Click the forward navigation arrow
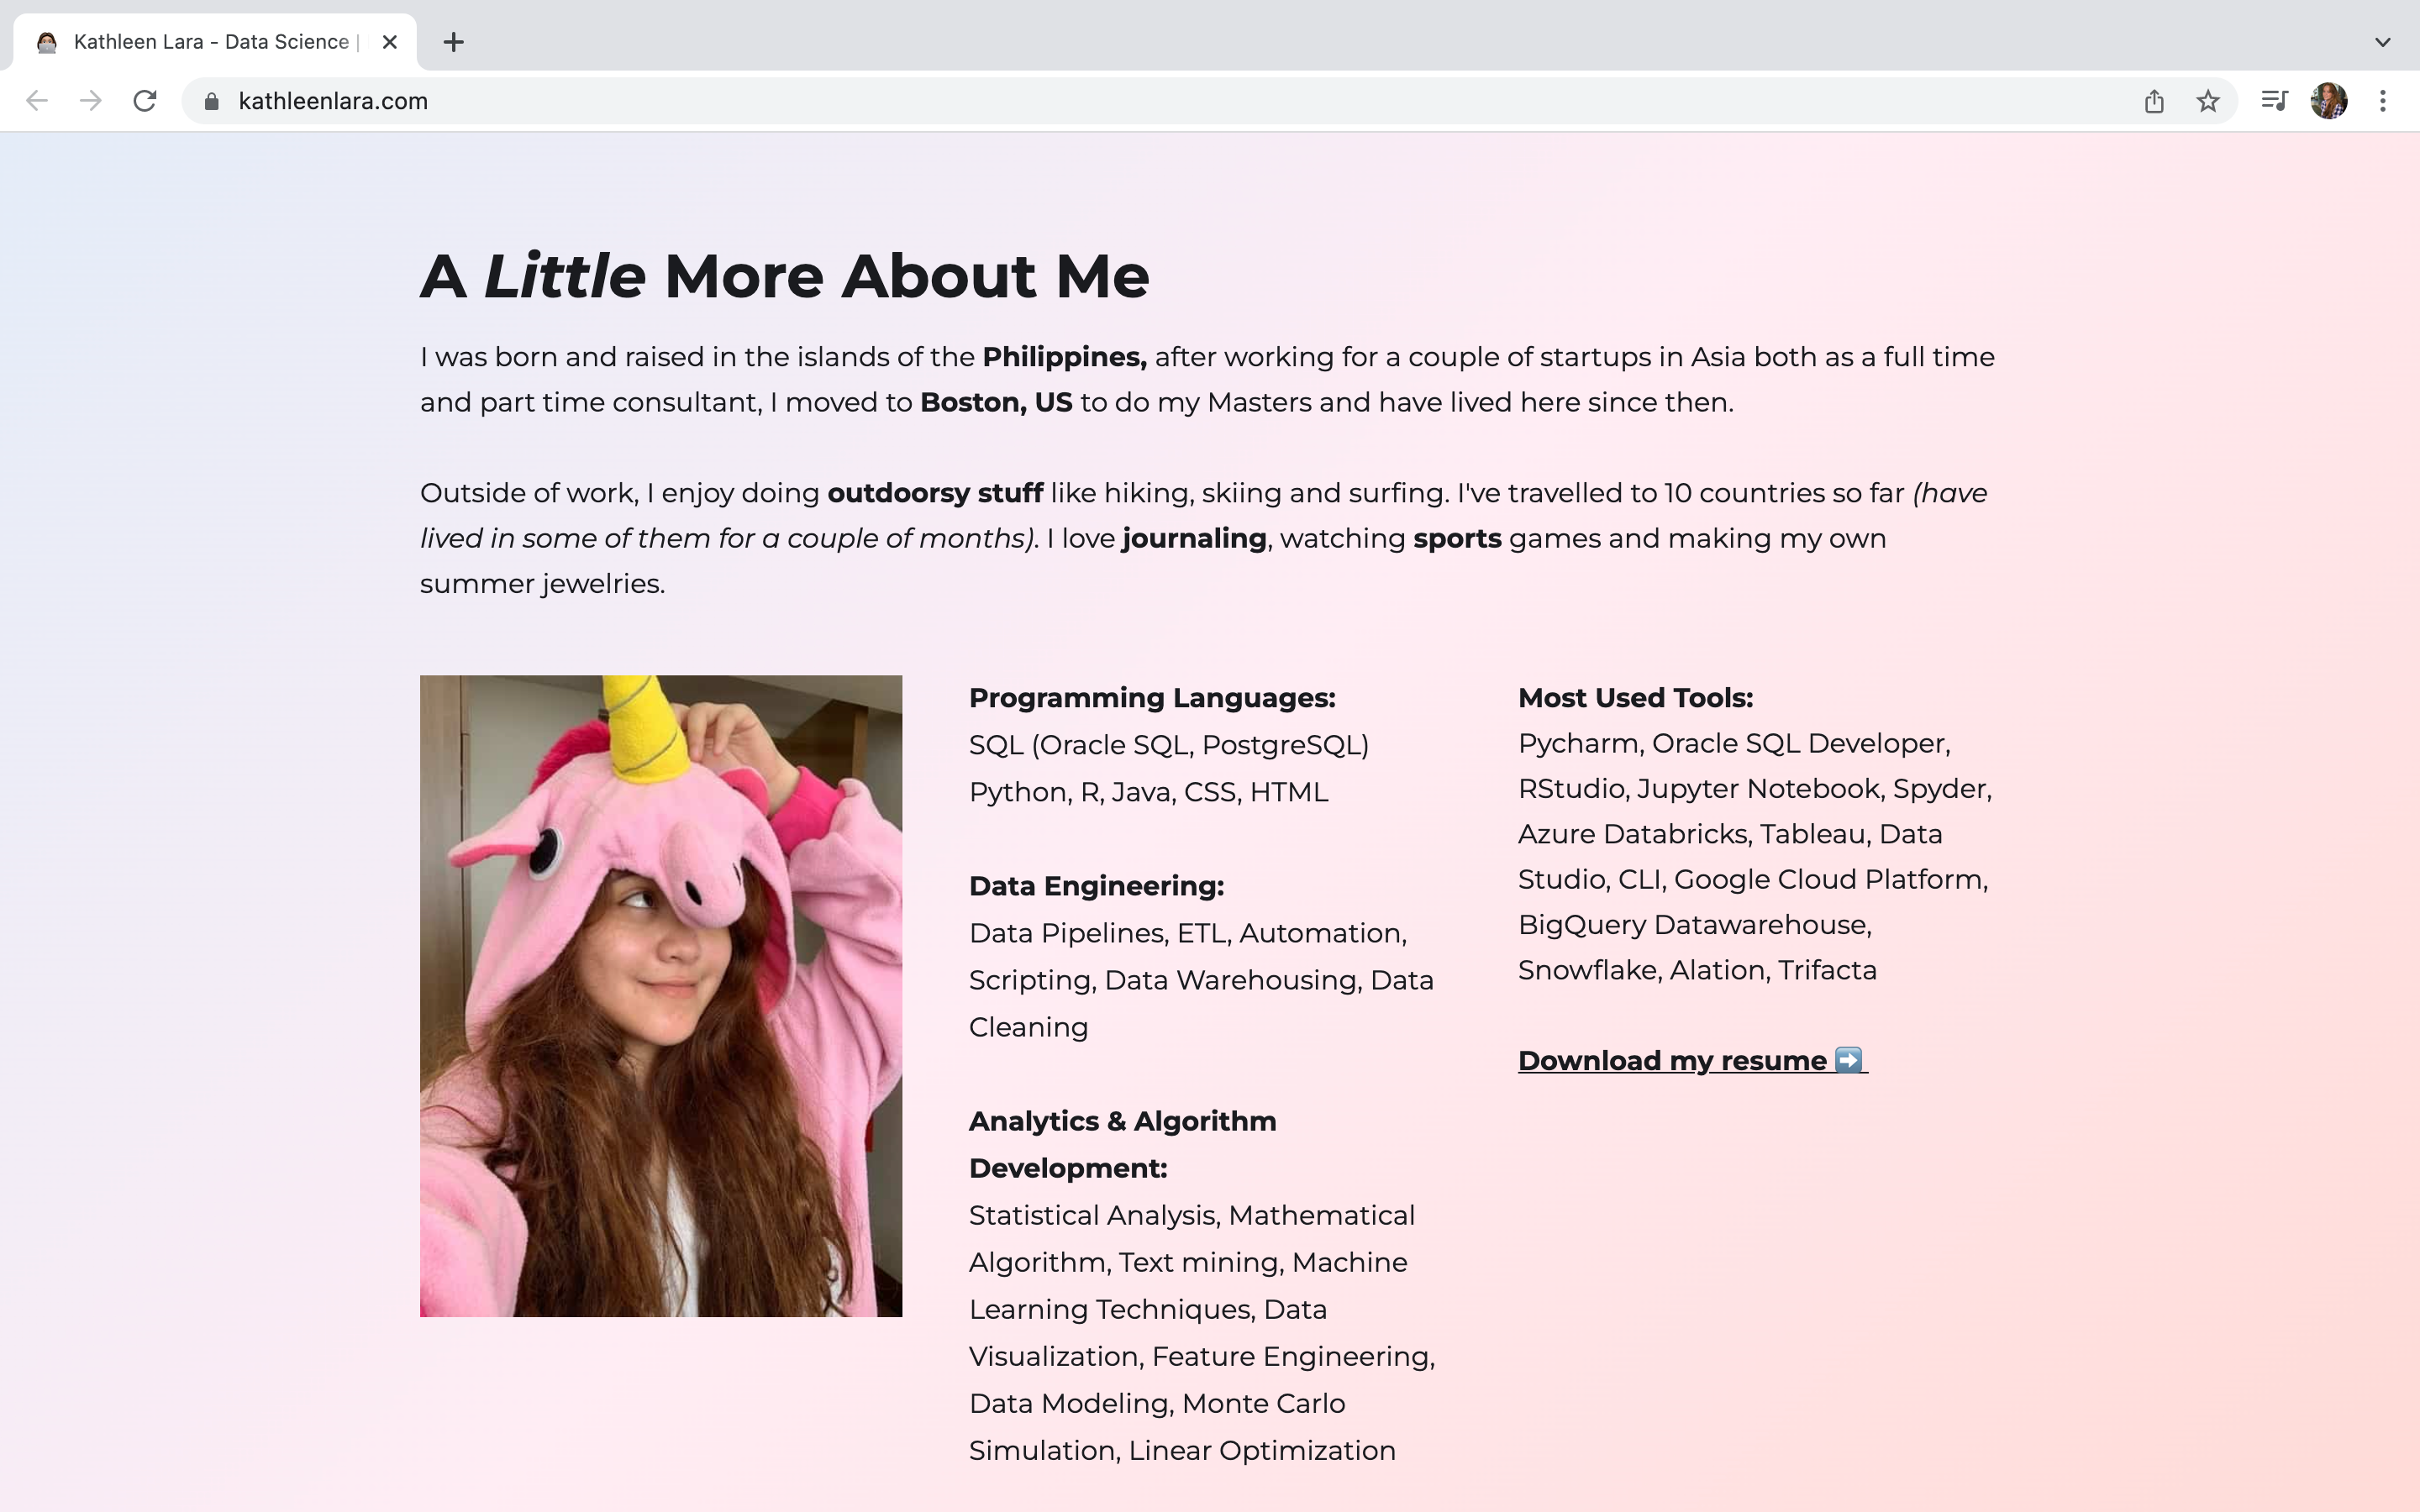Image resolution: width=2420 pixels, height=1512 pixels. point(91,101)
